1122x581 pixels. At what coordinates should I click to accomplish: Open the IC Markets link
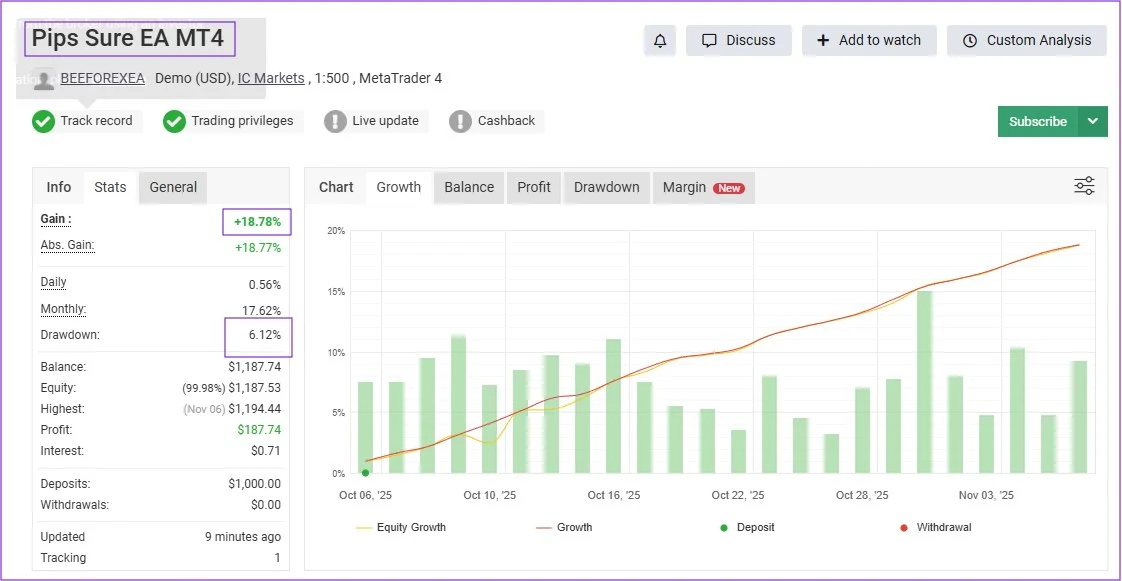click(271, 78)
